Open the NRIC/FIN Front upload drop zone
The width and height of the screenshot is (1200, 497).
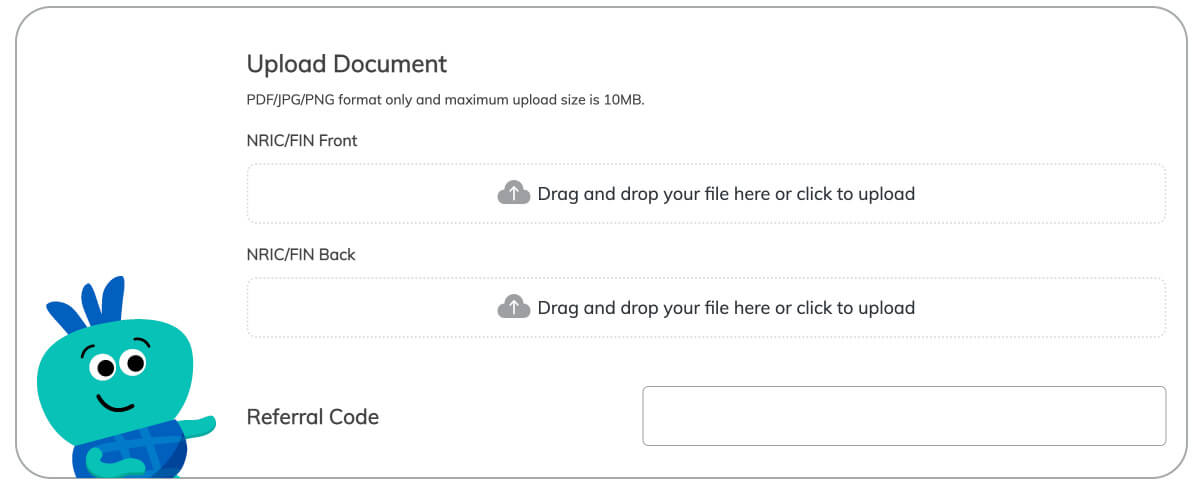(706, 193)
